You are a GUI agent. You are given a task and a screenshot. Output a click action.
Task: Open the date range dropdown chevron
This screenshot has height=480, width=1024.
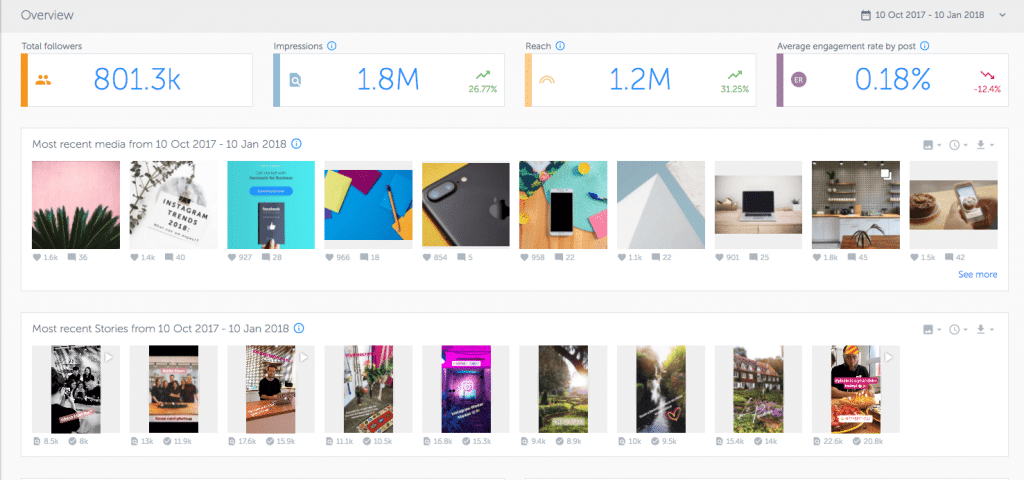click(x=1002, y=15)
